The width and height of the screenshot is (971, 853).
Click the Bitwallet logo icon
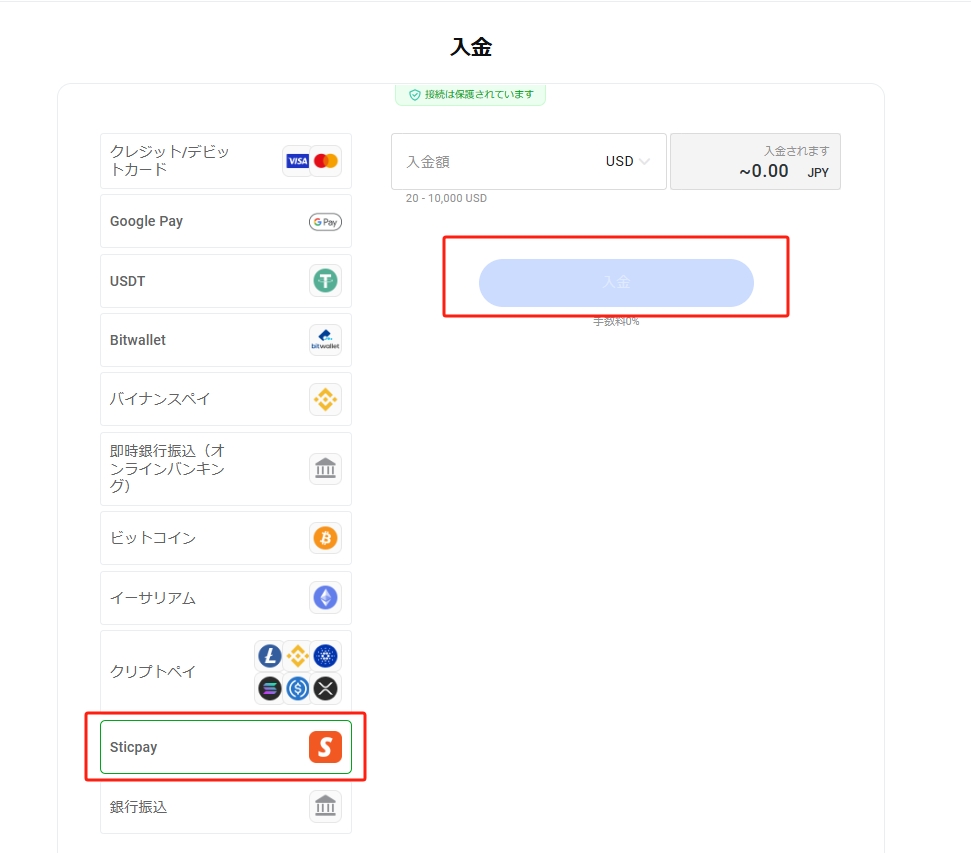point(325,340)
